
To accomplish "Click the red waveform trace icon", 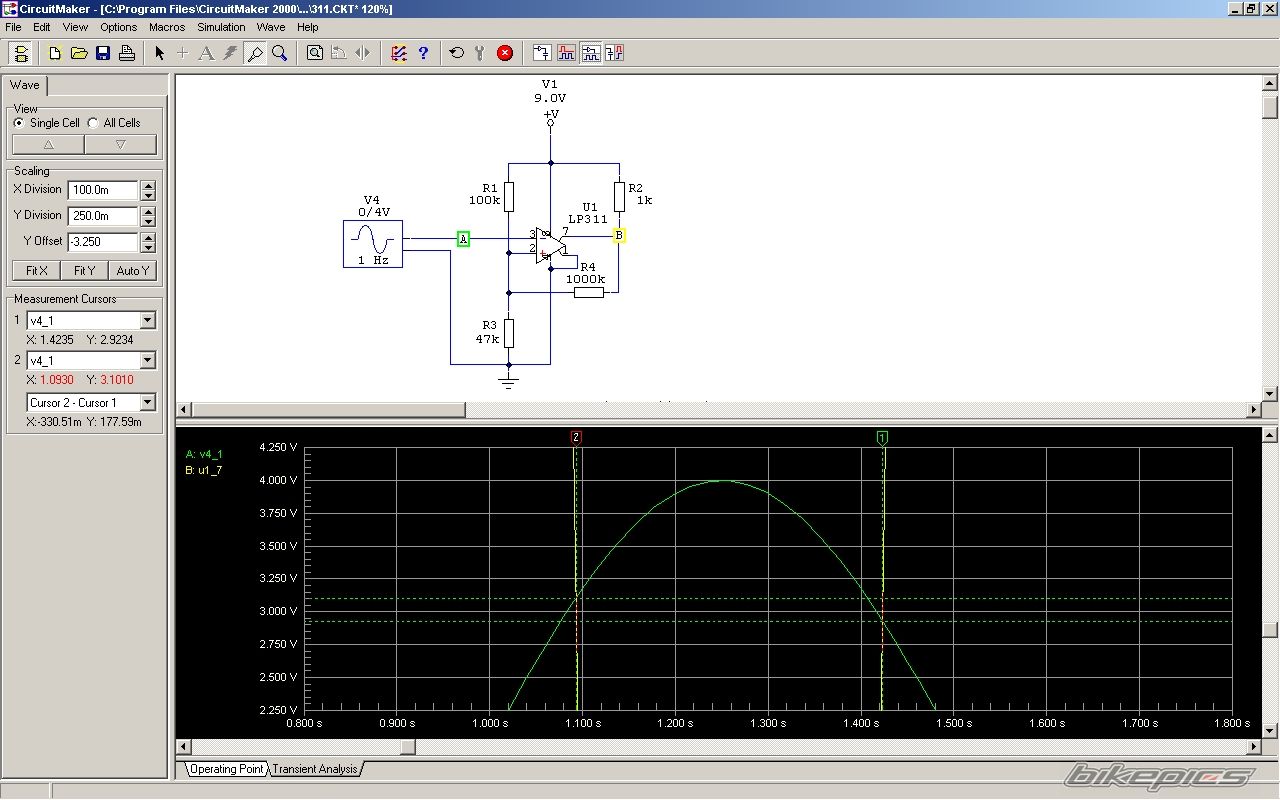I will [566, 53].
